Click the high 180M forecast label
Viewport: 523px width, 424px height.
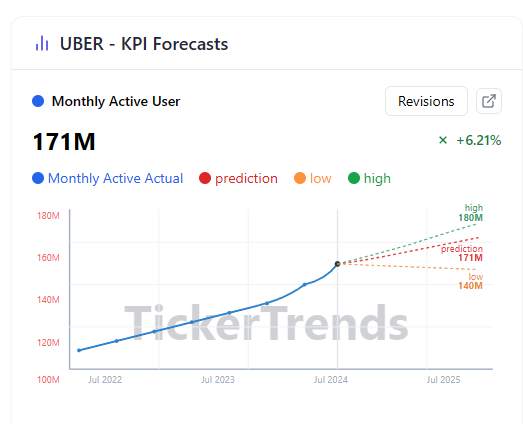click(x=471, y=213)
